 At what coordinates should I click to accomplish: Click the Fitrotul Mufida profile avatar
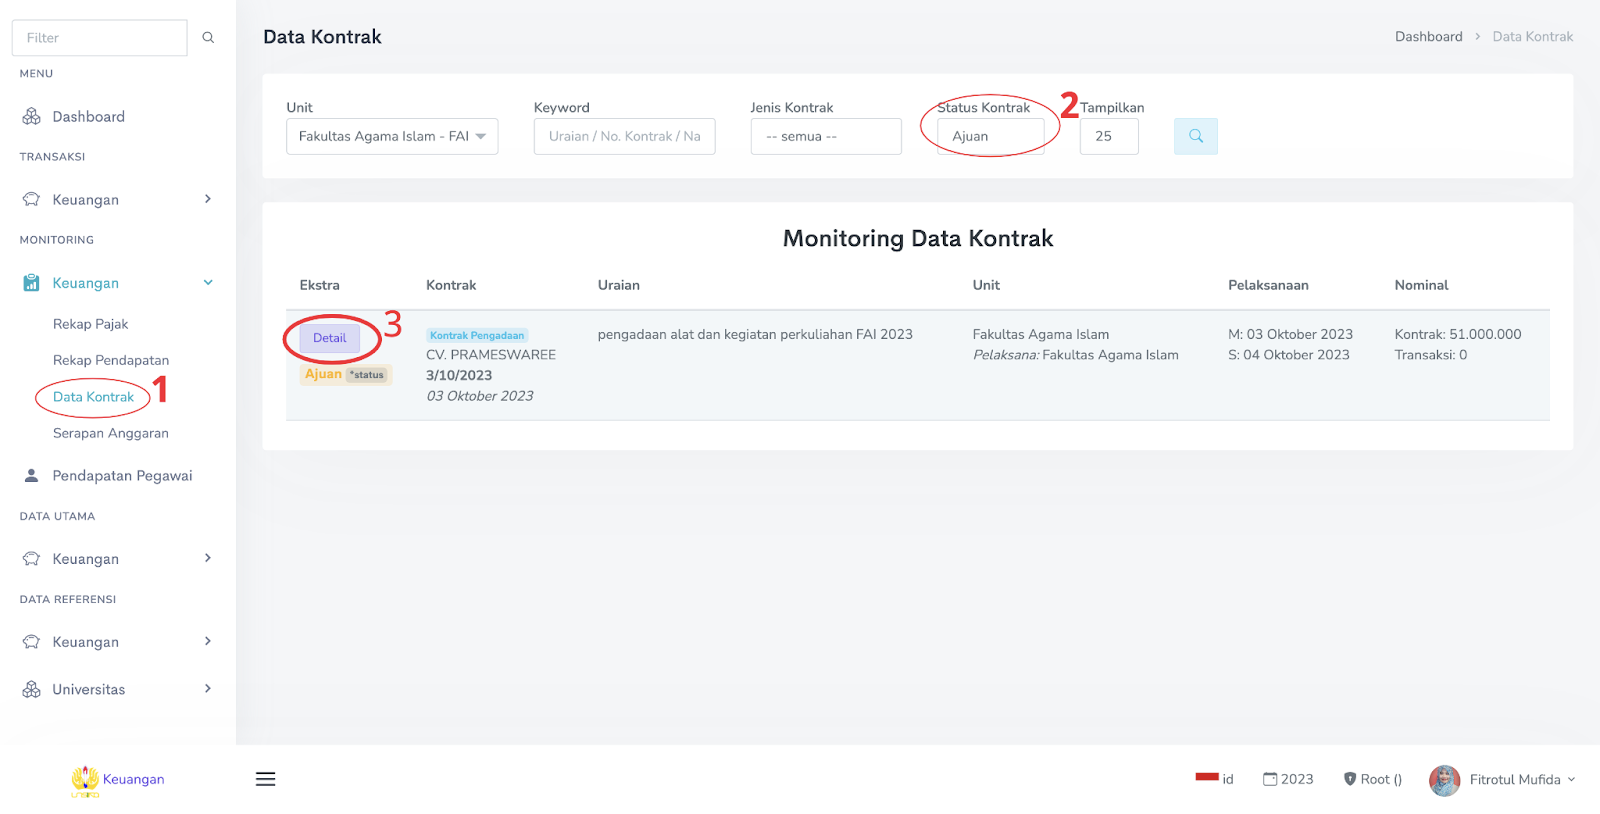(1444, 780)
